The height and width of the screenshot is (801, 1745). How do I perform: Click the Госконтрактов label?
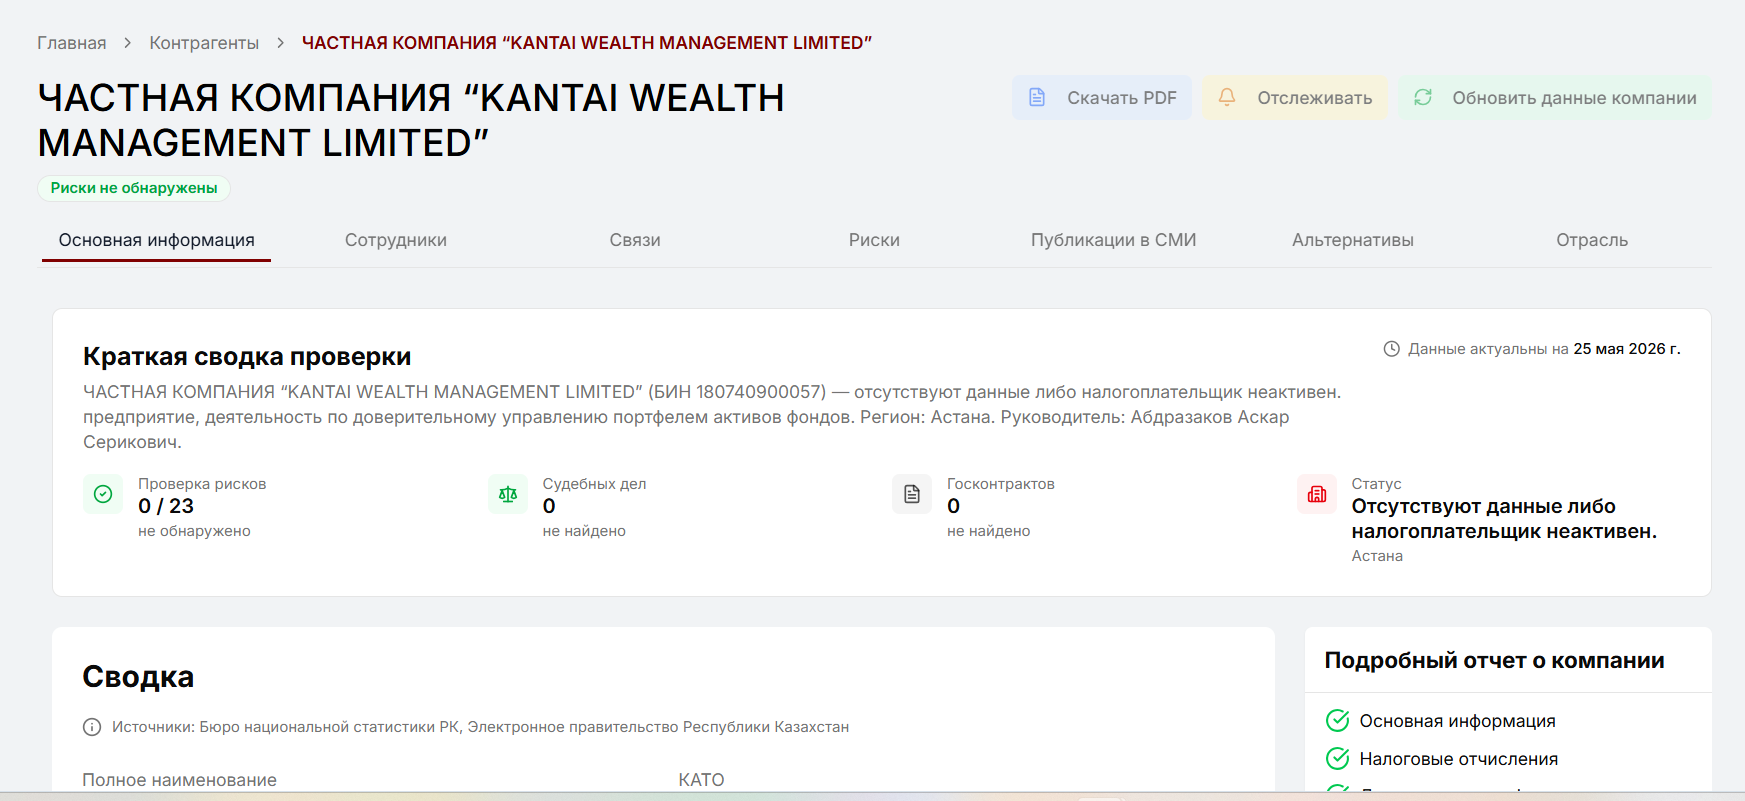[x=1001, y=484]
